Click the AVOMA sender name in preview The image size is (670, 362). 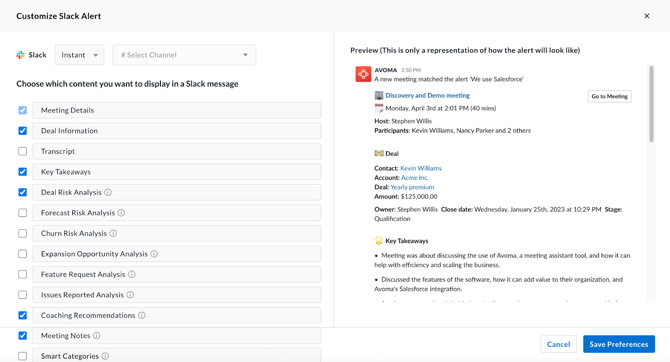[386, 70]
